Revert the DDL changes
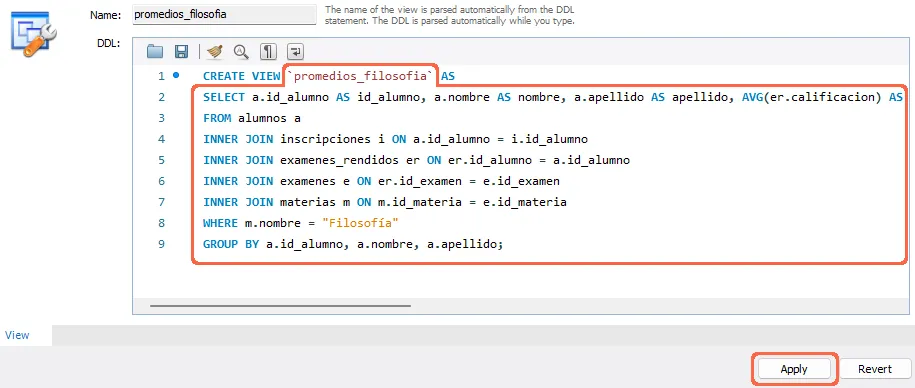 875,369
